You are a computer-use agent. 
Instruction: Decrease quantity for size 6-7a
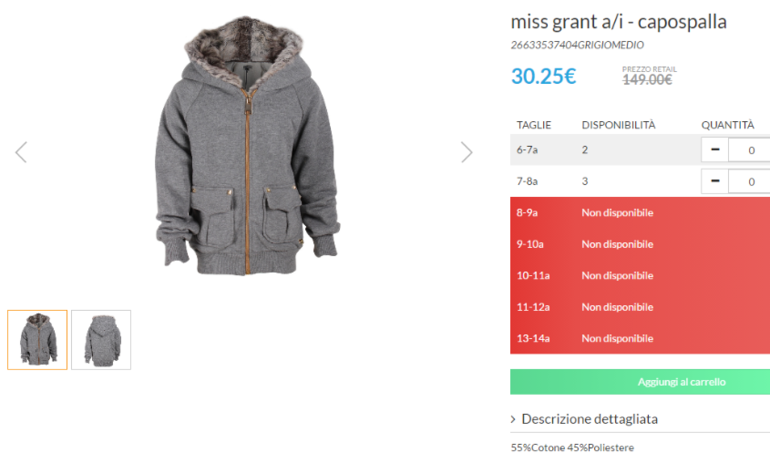click(x=715, y=150)
